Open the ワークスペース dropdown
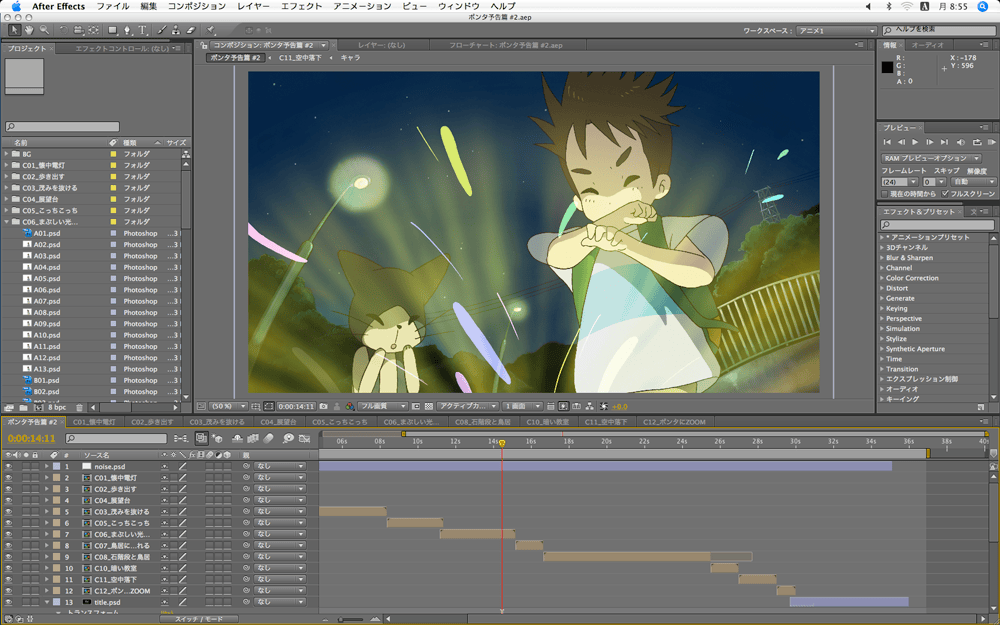Viewport: 1000px width, 625px height. [x=836, y=31]
